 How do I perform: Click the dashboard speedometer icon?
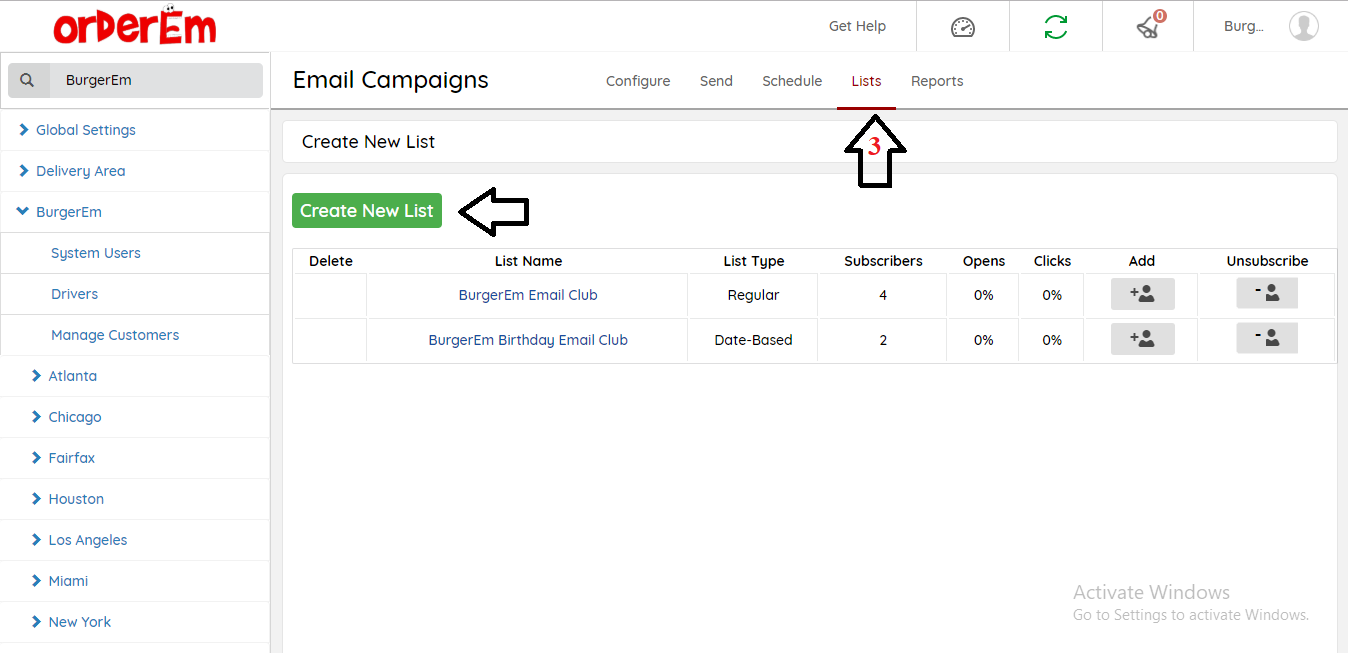[962, 27]
